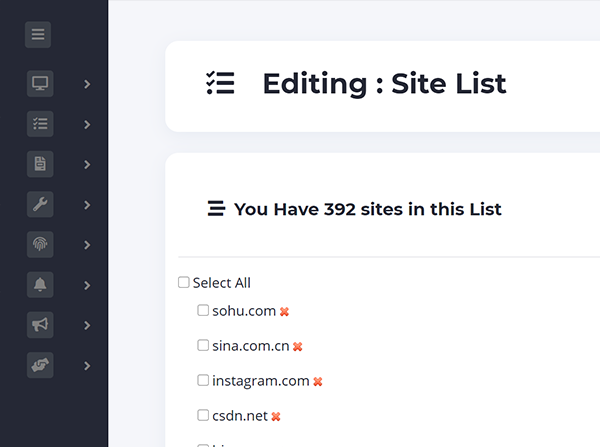The width and height of the screenshot is (600, 447).
Task: Expand the chevron beside the monitor icon
Action: click(87, 84)
